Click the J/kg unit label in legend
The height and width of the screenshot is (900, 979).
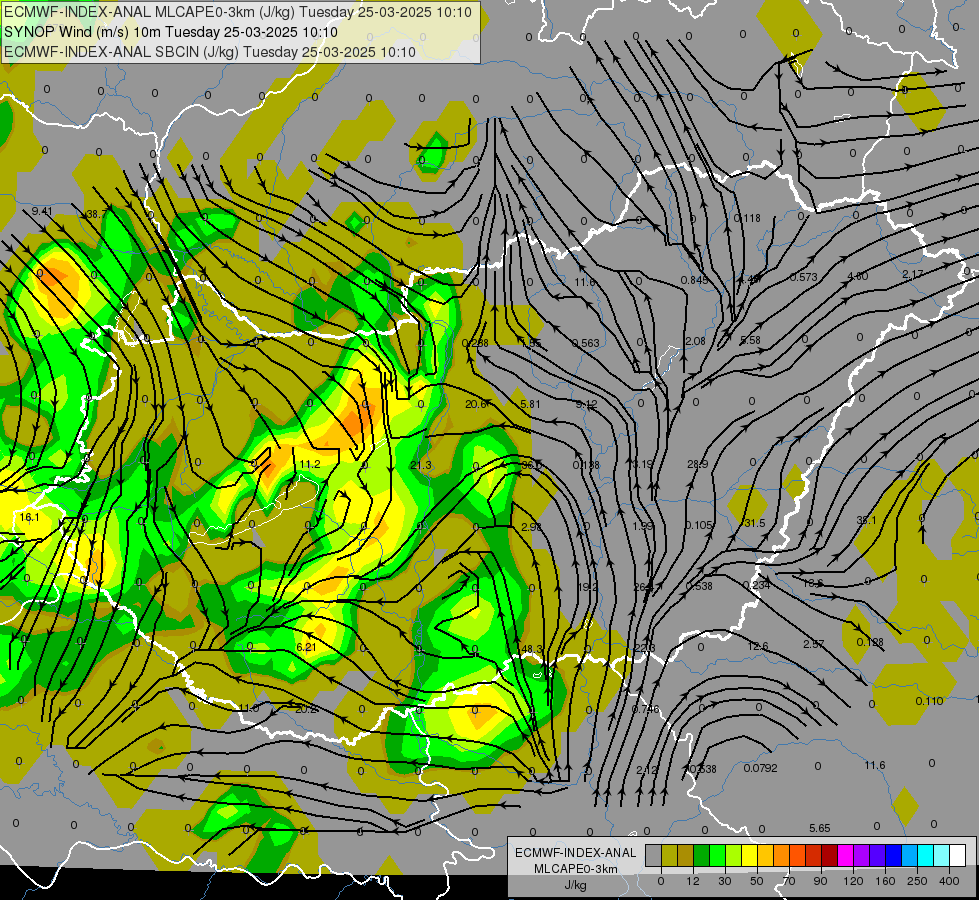click(576, 886)
